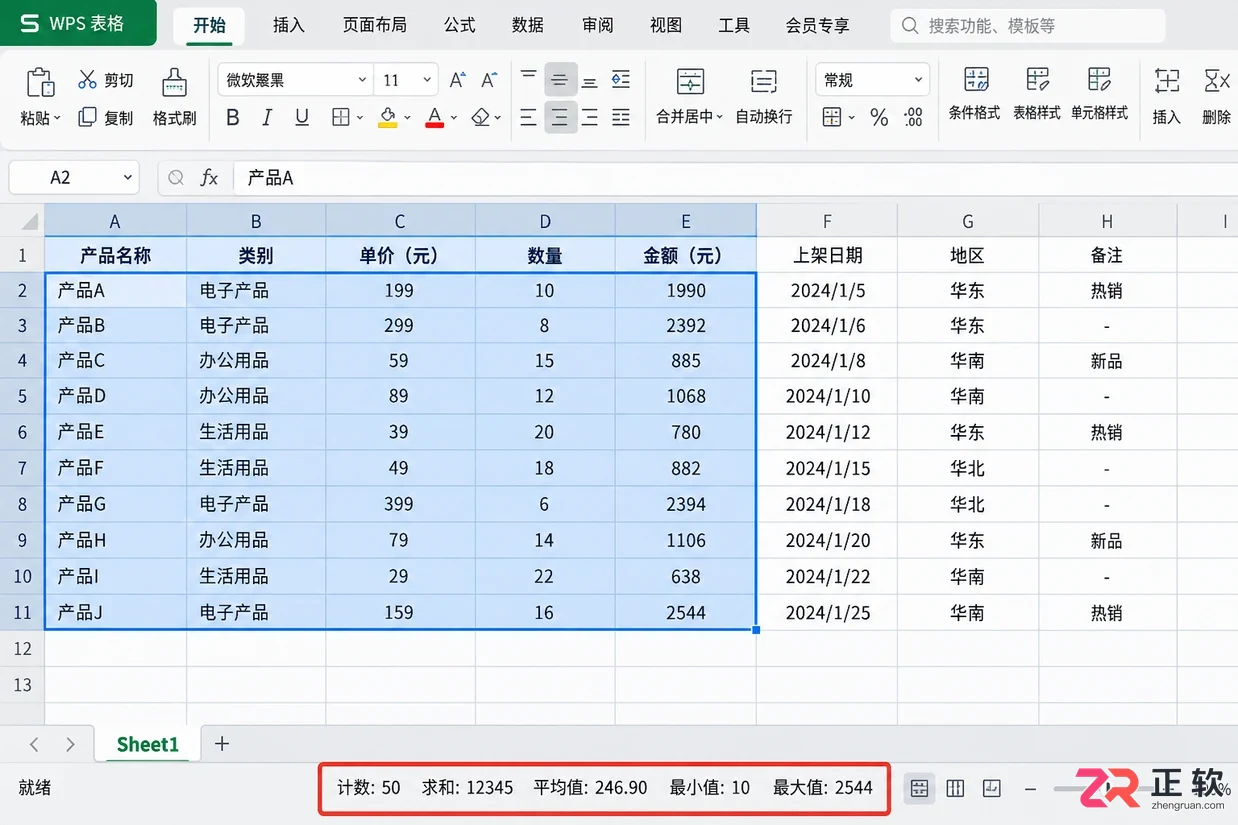Toggle align text left
This screenshot has width=1238, height=825.
[529, 118]
